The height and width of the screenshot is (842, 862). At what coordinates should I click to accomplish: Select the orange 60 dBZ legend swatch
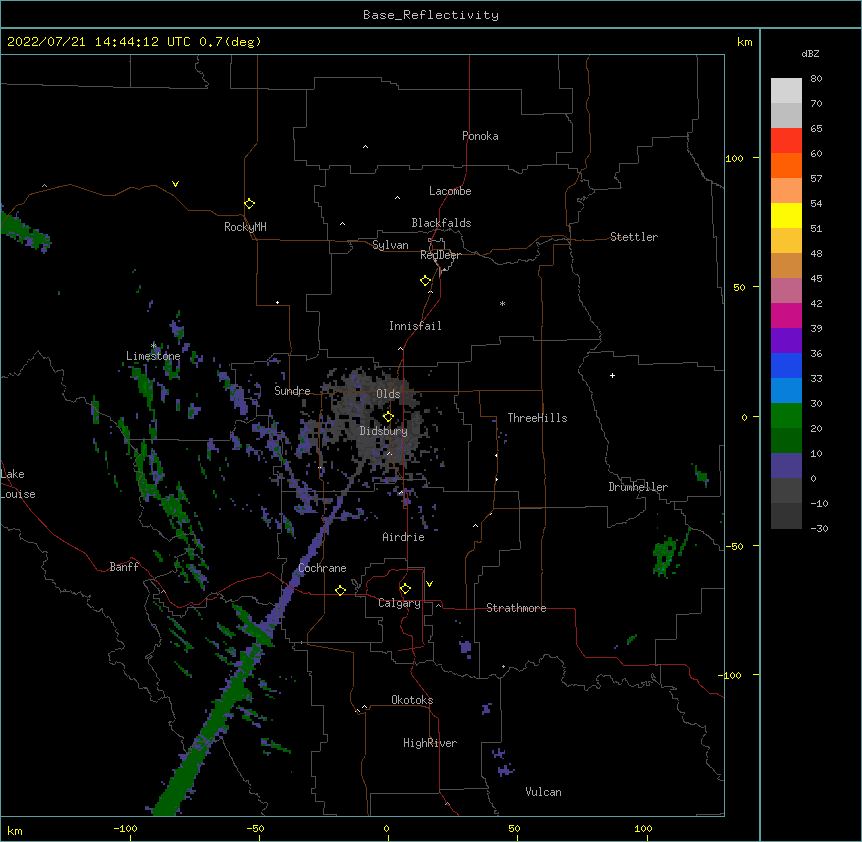(x=786, y=165)
